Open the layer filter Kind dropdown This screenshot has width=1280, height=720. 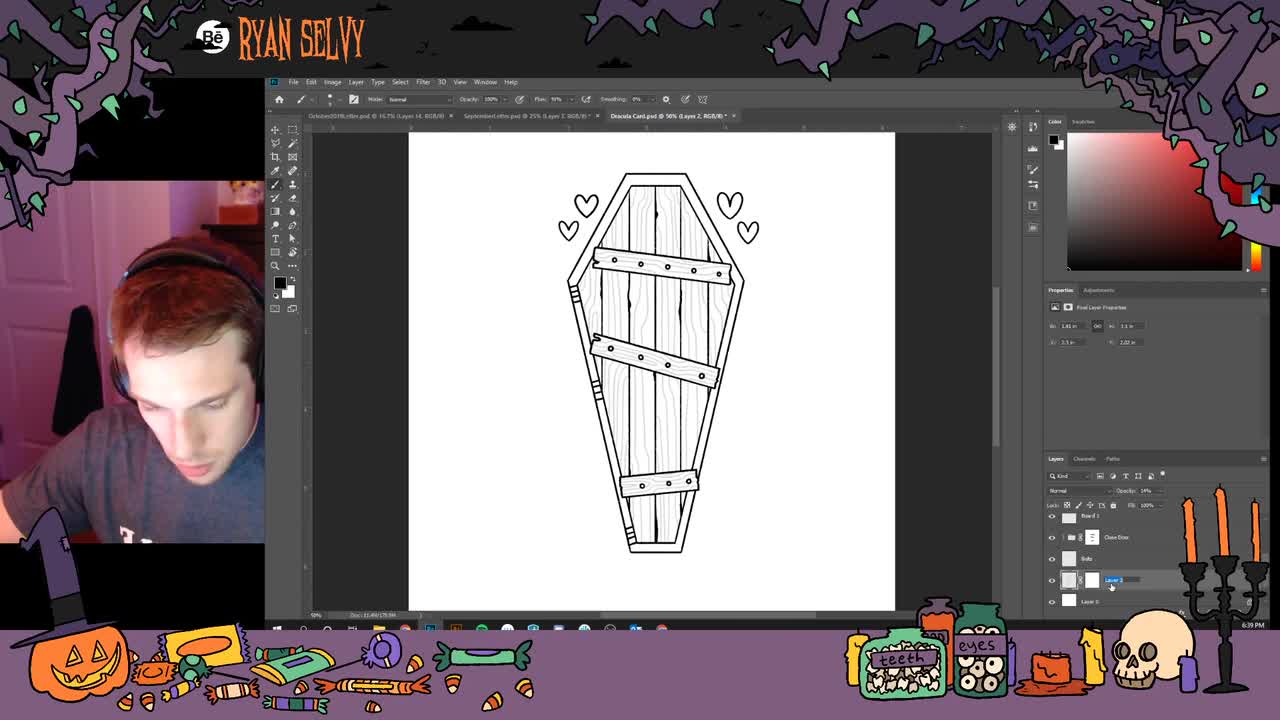[x=1066, y=476]
